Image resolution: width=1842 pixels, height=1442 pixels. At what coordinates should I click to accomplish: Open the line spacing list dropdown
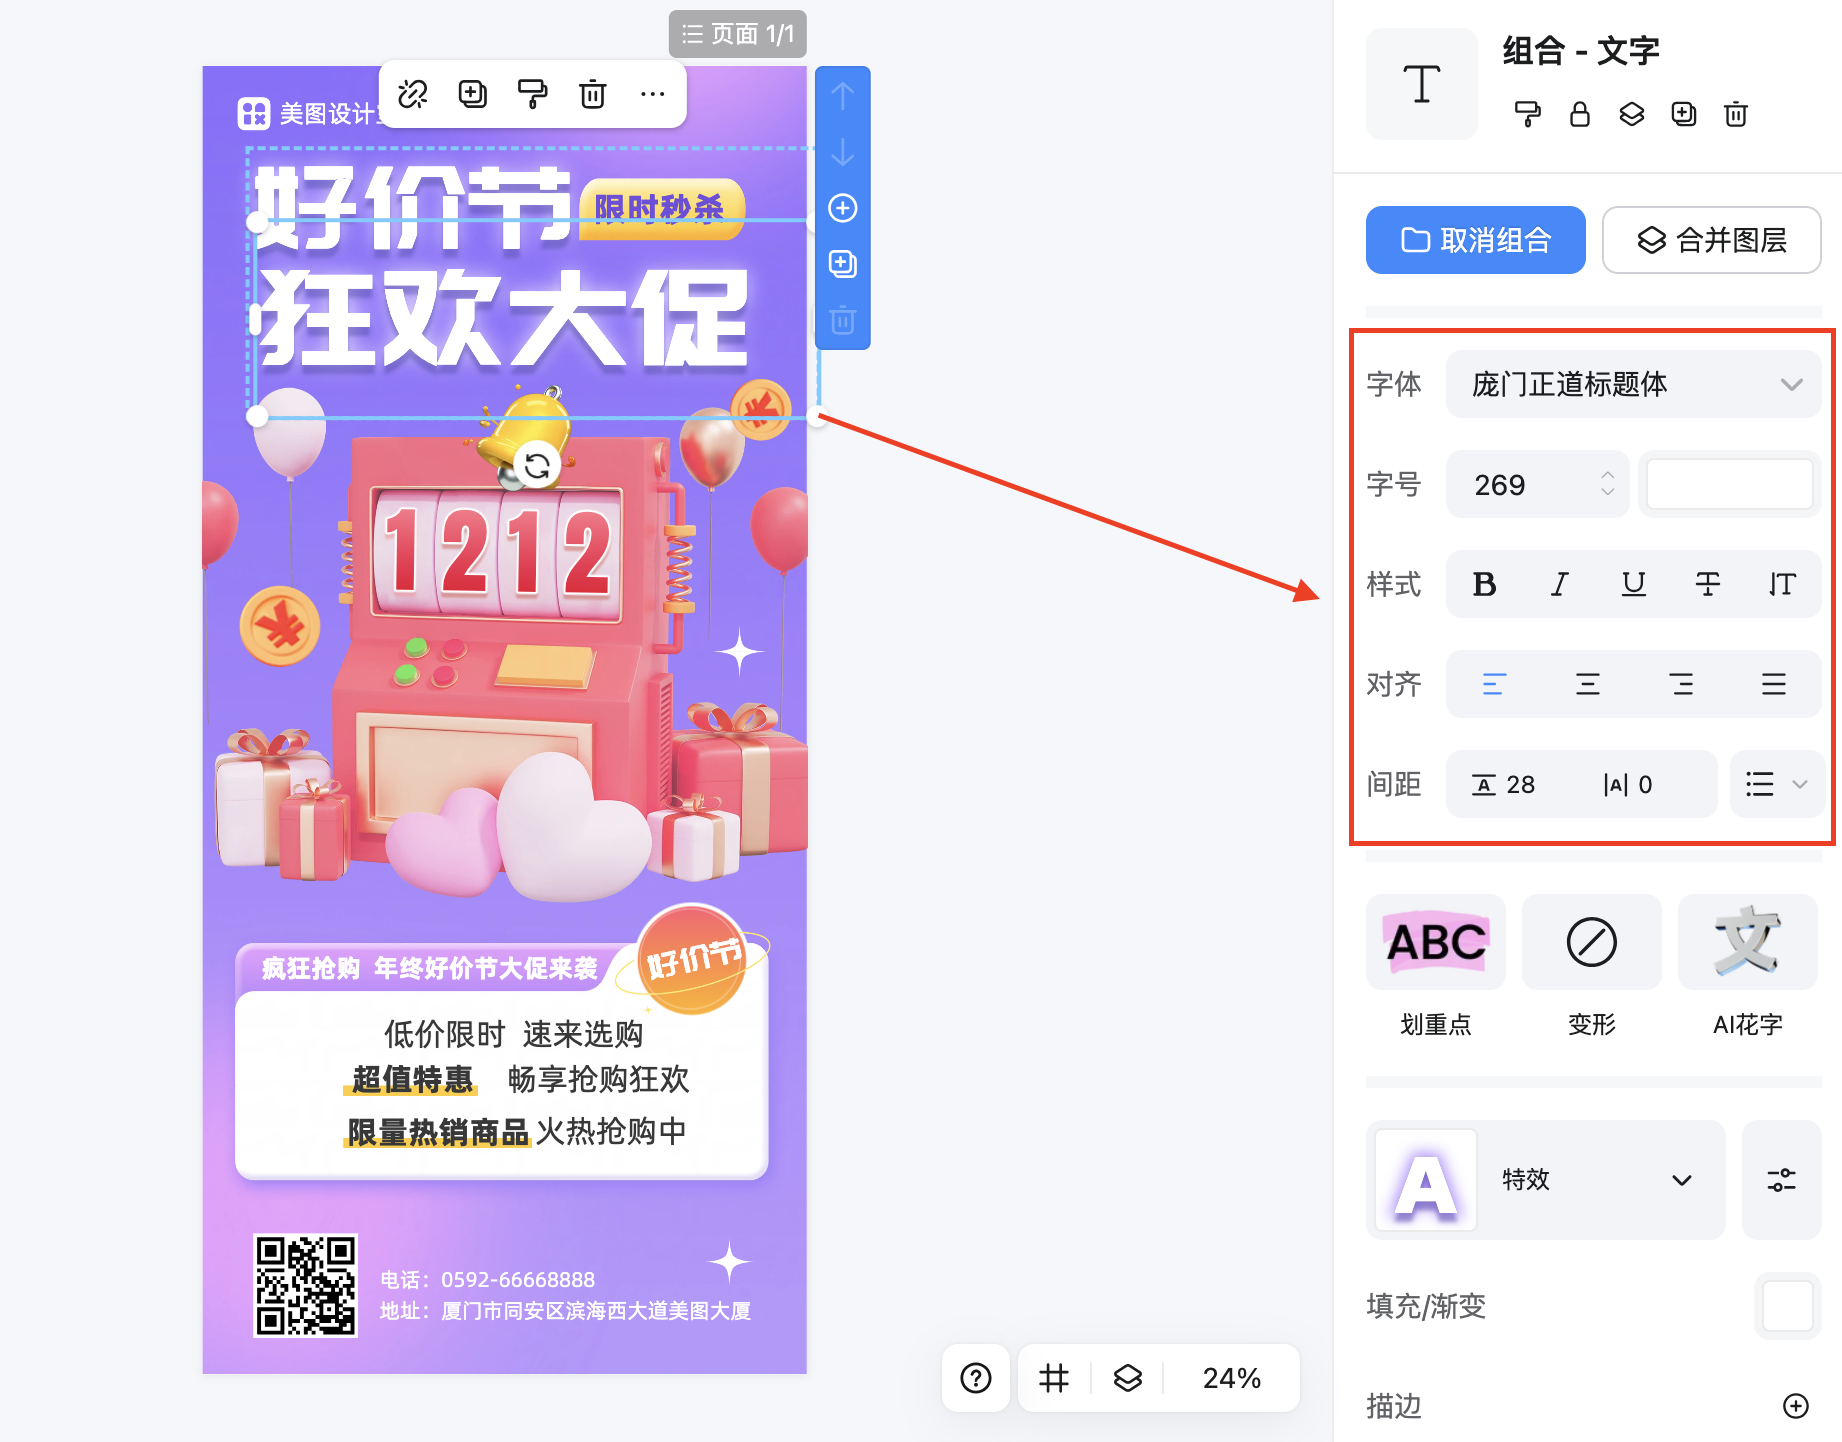point(1775,784)
